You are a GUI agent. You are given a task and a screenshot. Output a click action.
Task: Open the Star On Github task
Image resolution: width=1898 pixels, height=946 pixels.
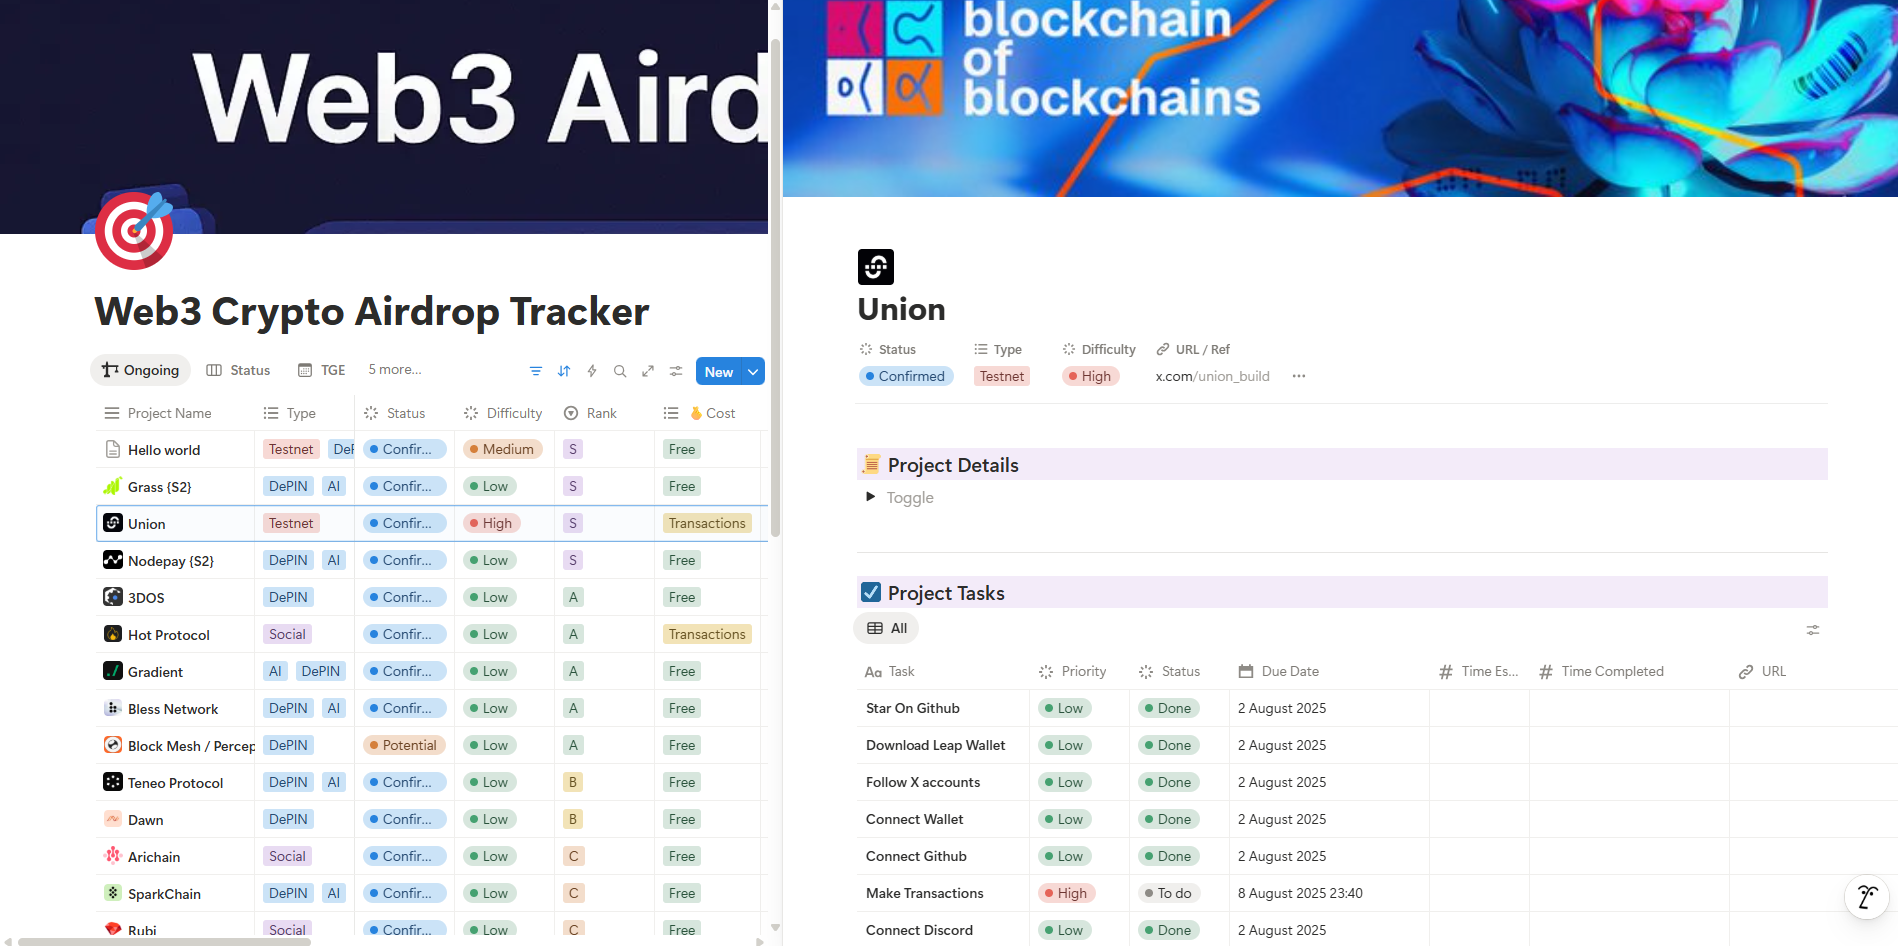tap(913, 708)
